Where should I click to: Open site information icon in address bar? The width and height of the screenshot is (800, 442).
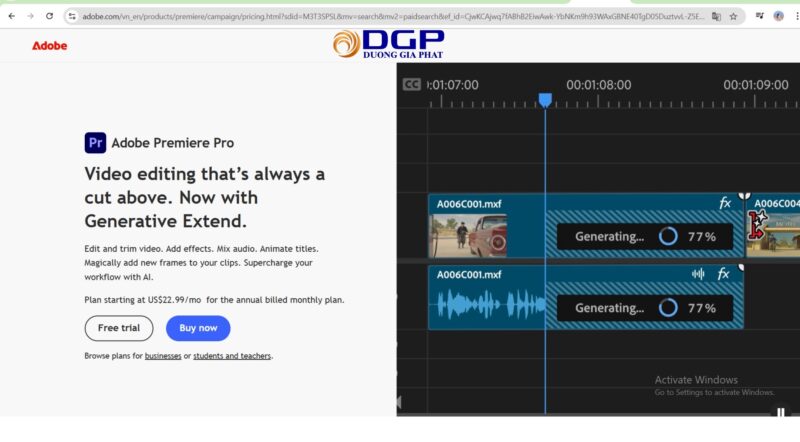click(x=72, y=16)
